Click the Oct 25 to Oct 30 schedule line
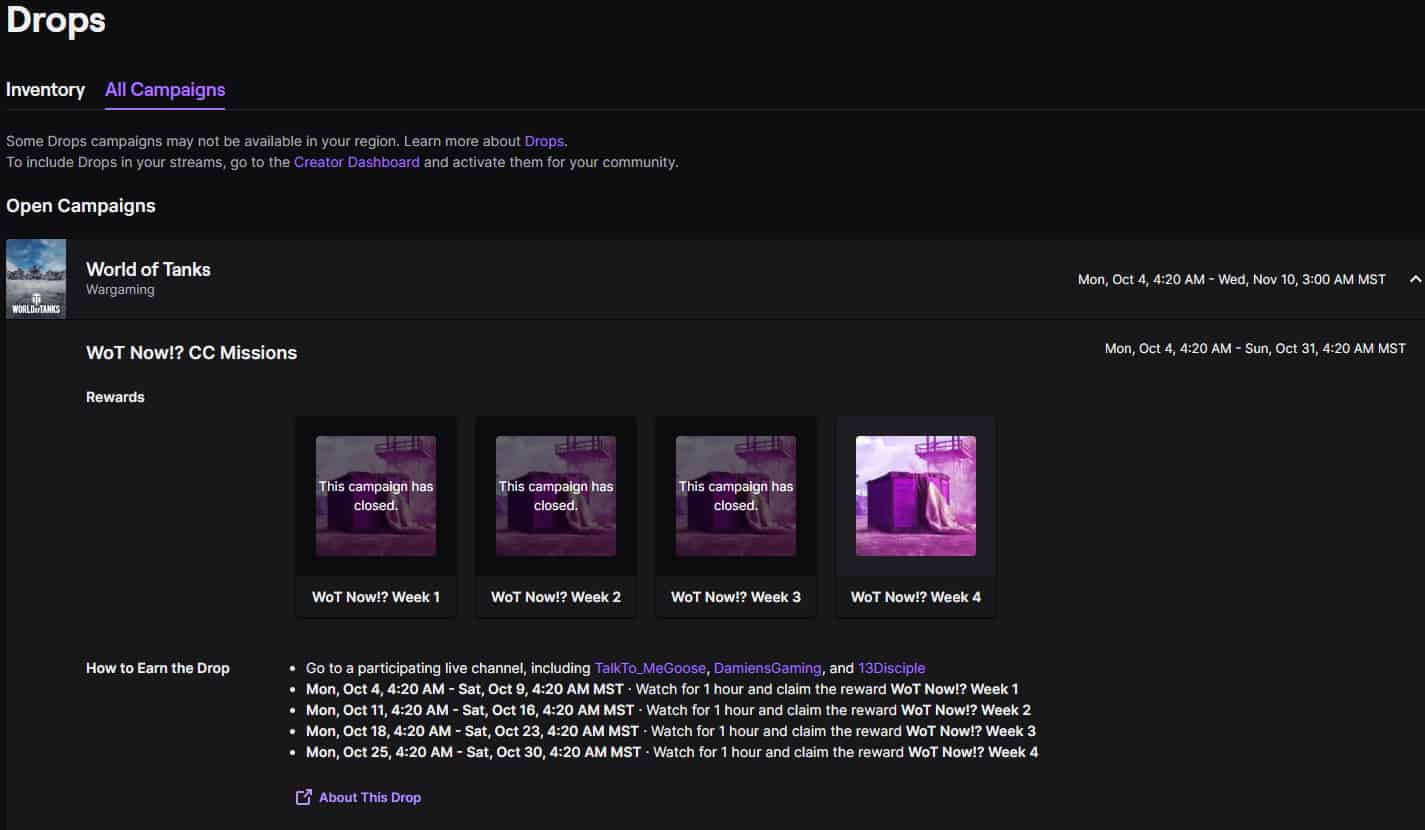1425x830 pixels. tap(672, 752)
